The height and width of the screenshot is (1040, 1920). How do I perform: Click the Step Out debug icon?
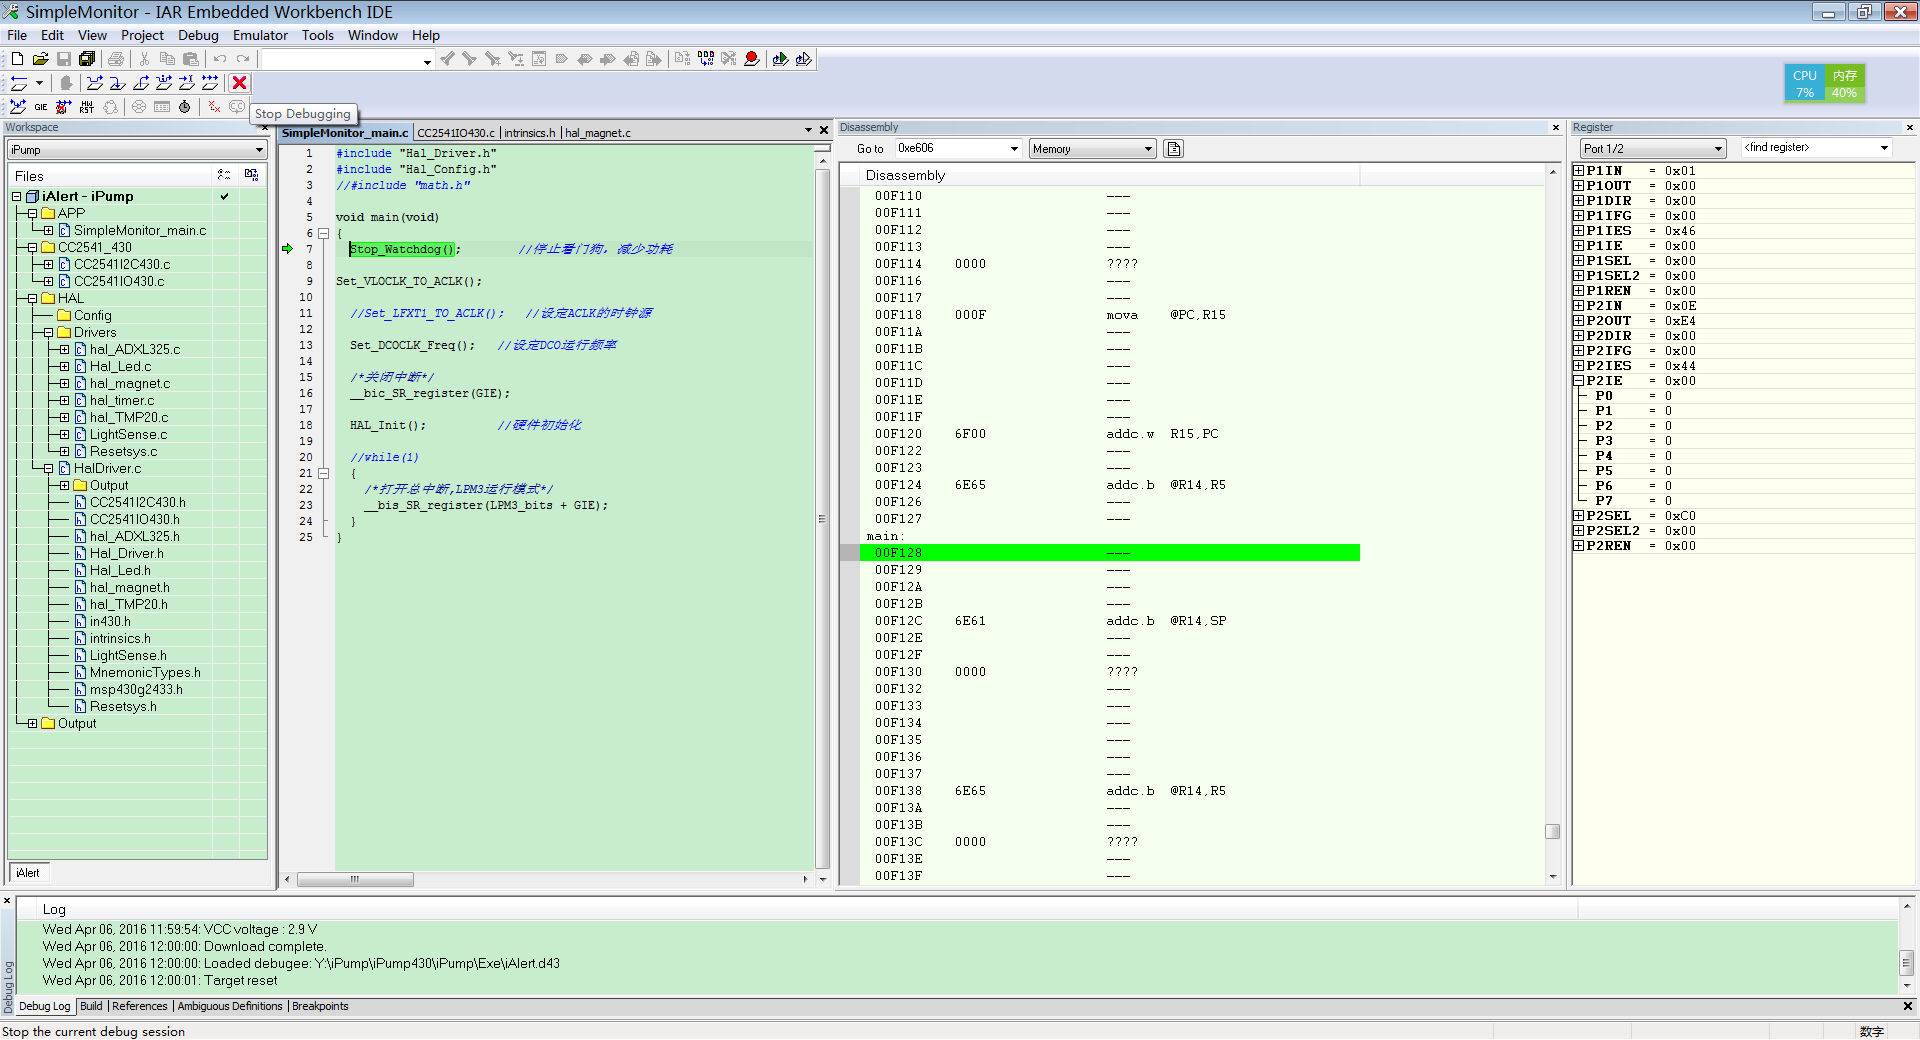141,83
